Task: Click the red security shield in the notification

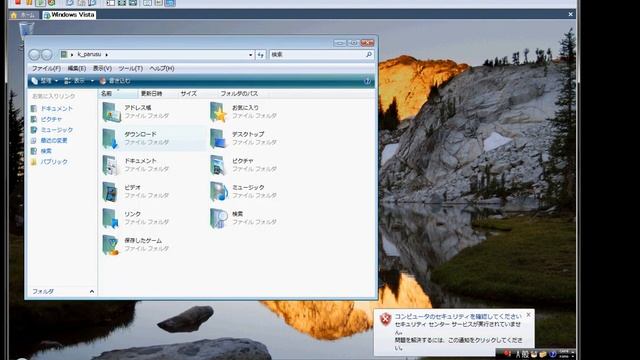Action: tap(385, 319)
